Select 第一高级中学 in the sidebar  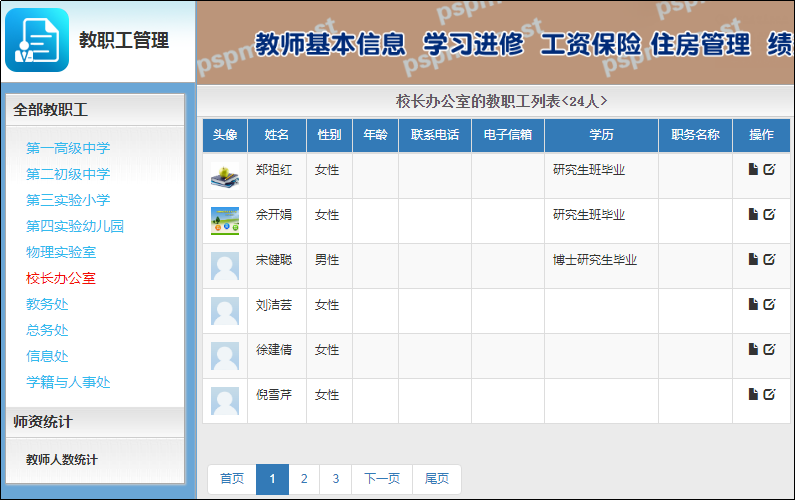coord(68,148)
